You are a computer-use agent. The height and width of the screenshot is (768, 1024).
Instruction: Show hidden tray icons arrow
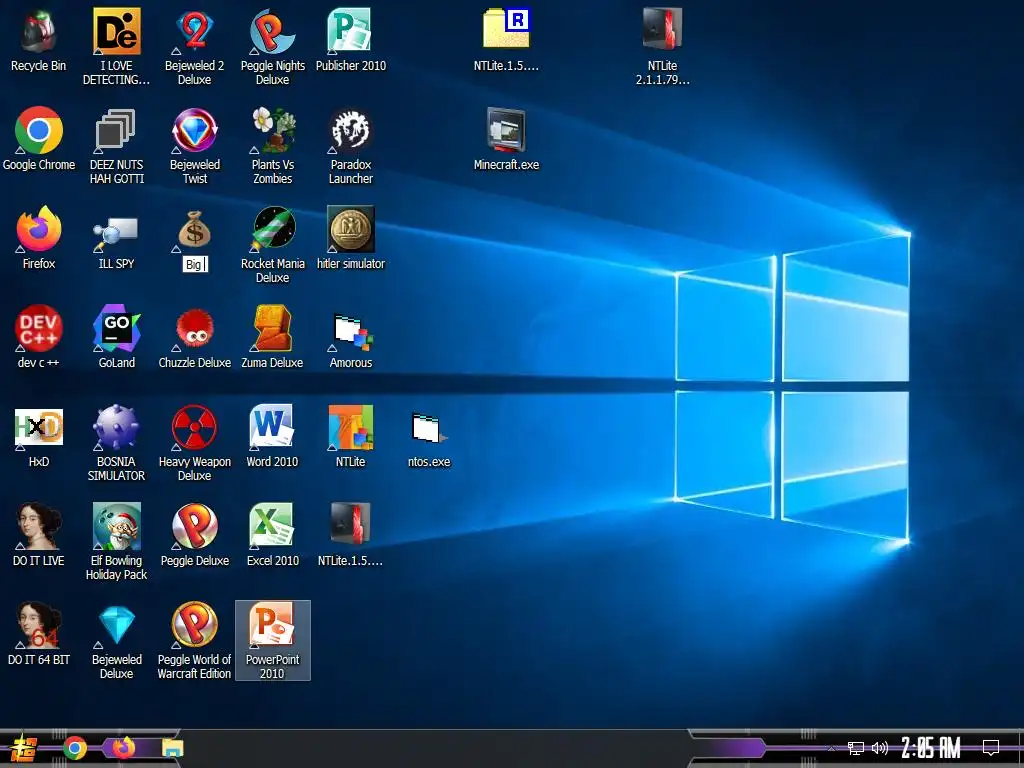831,748
